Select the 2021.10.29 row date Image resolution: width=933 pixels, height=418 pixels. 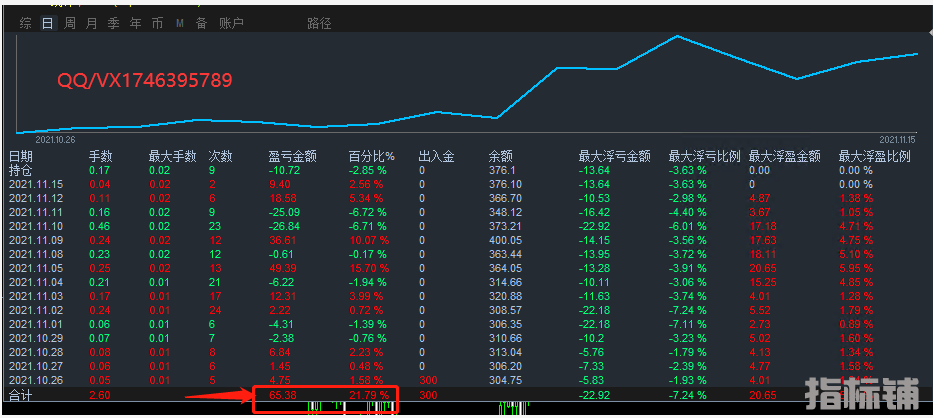tap(36, 338)
